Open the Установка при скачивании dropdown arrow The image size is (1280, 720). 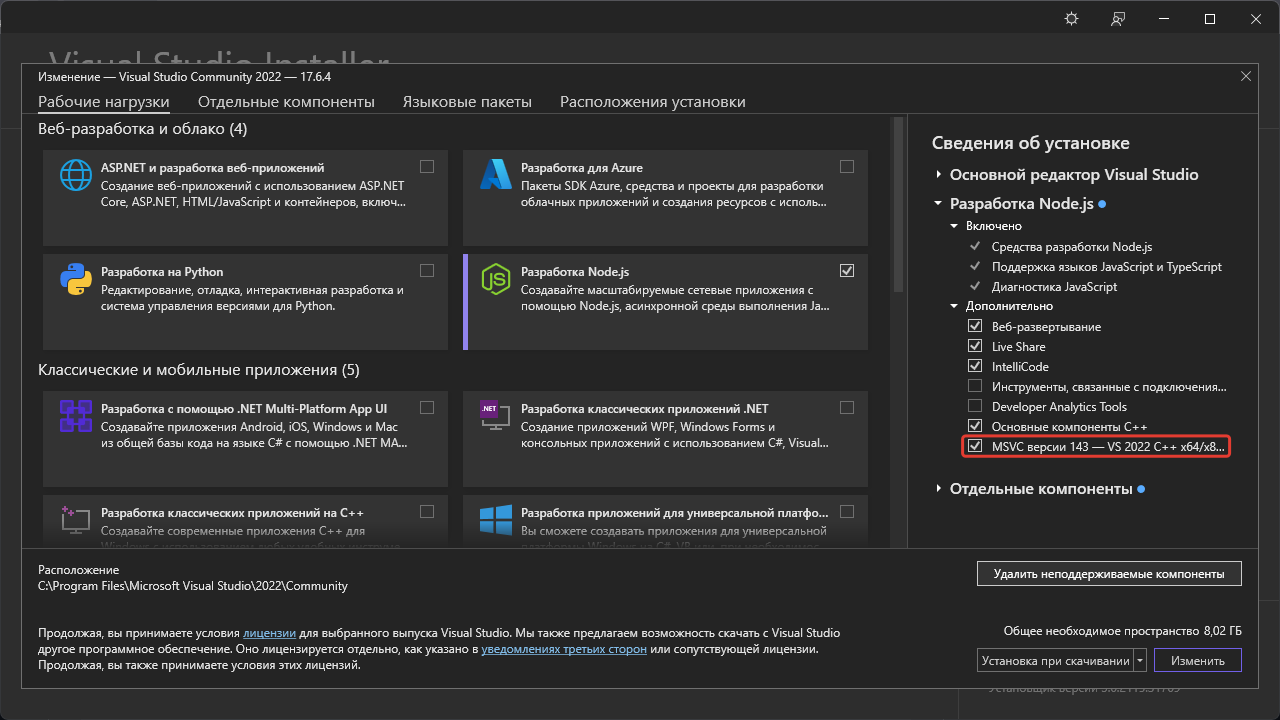coord(1140,661)
